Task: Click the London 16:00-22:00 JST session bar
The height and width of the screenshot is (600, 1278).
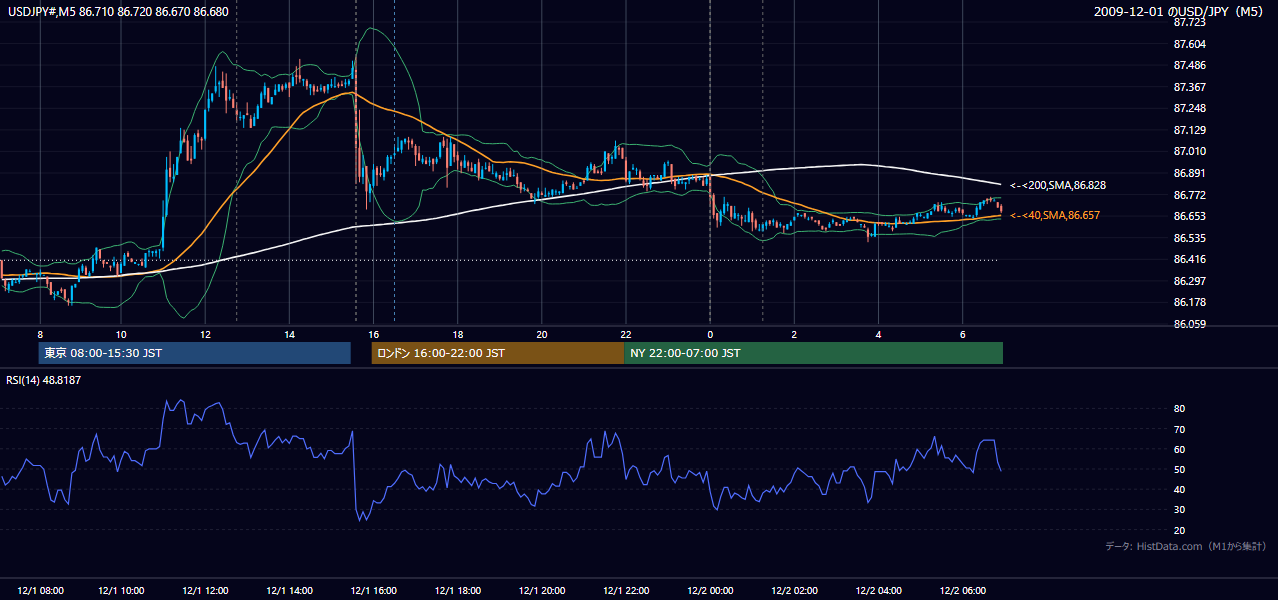Action: pos(497,353)
